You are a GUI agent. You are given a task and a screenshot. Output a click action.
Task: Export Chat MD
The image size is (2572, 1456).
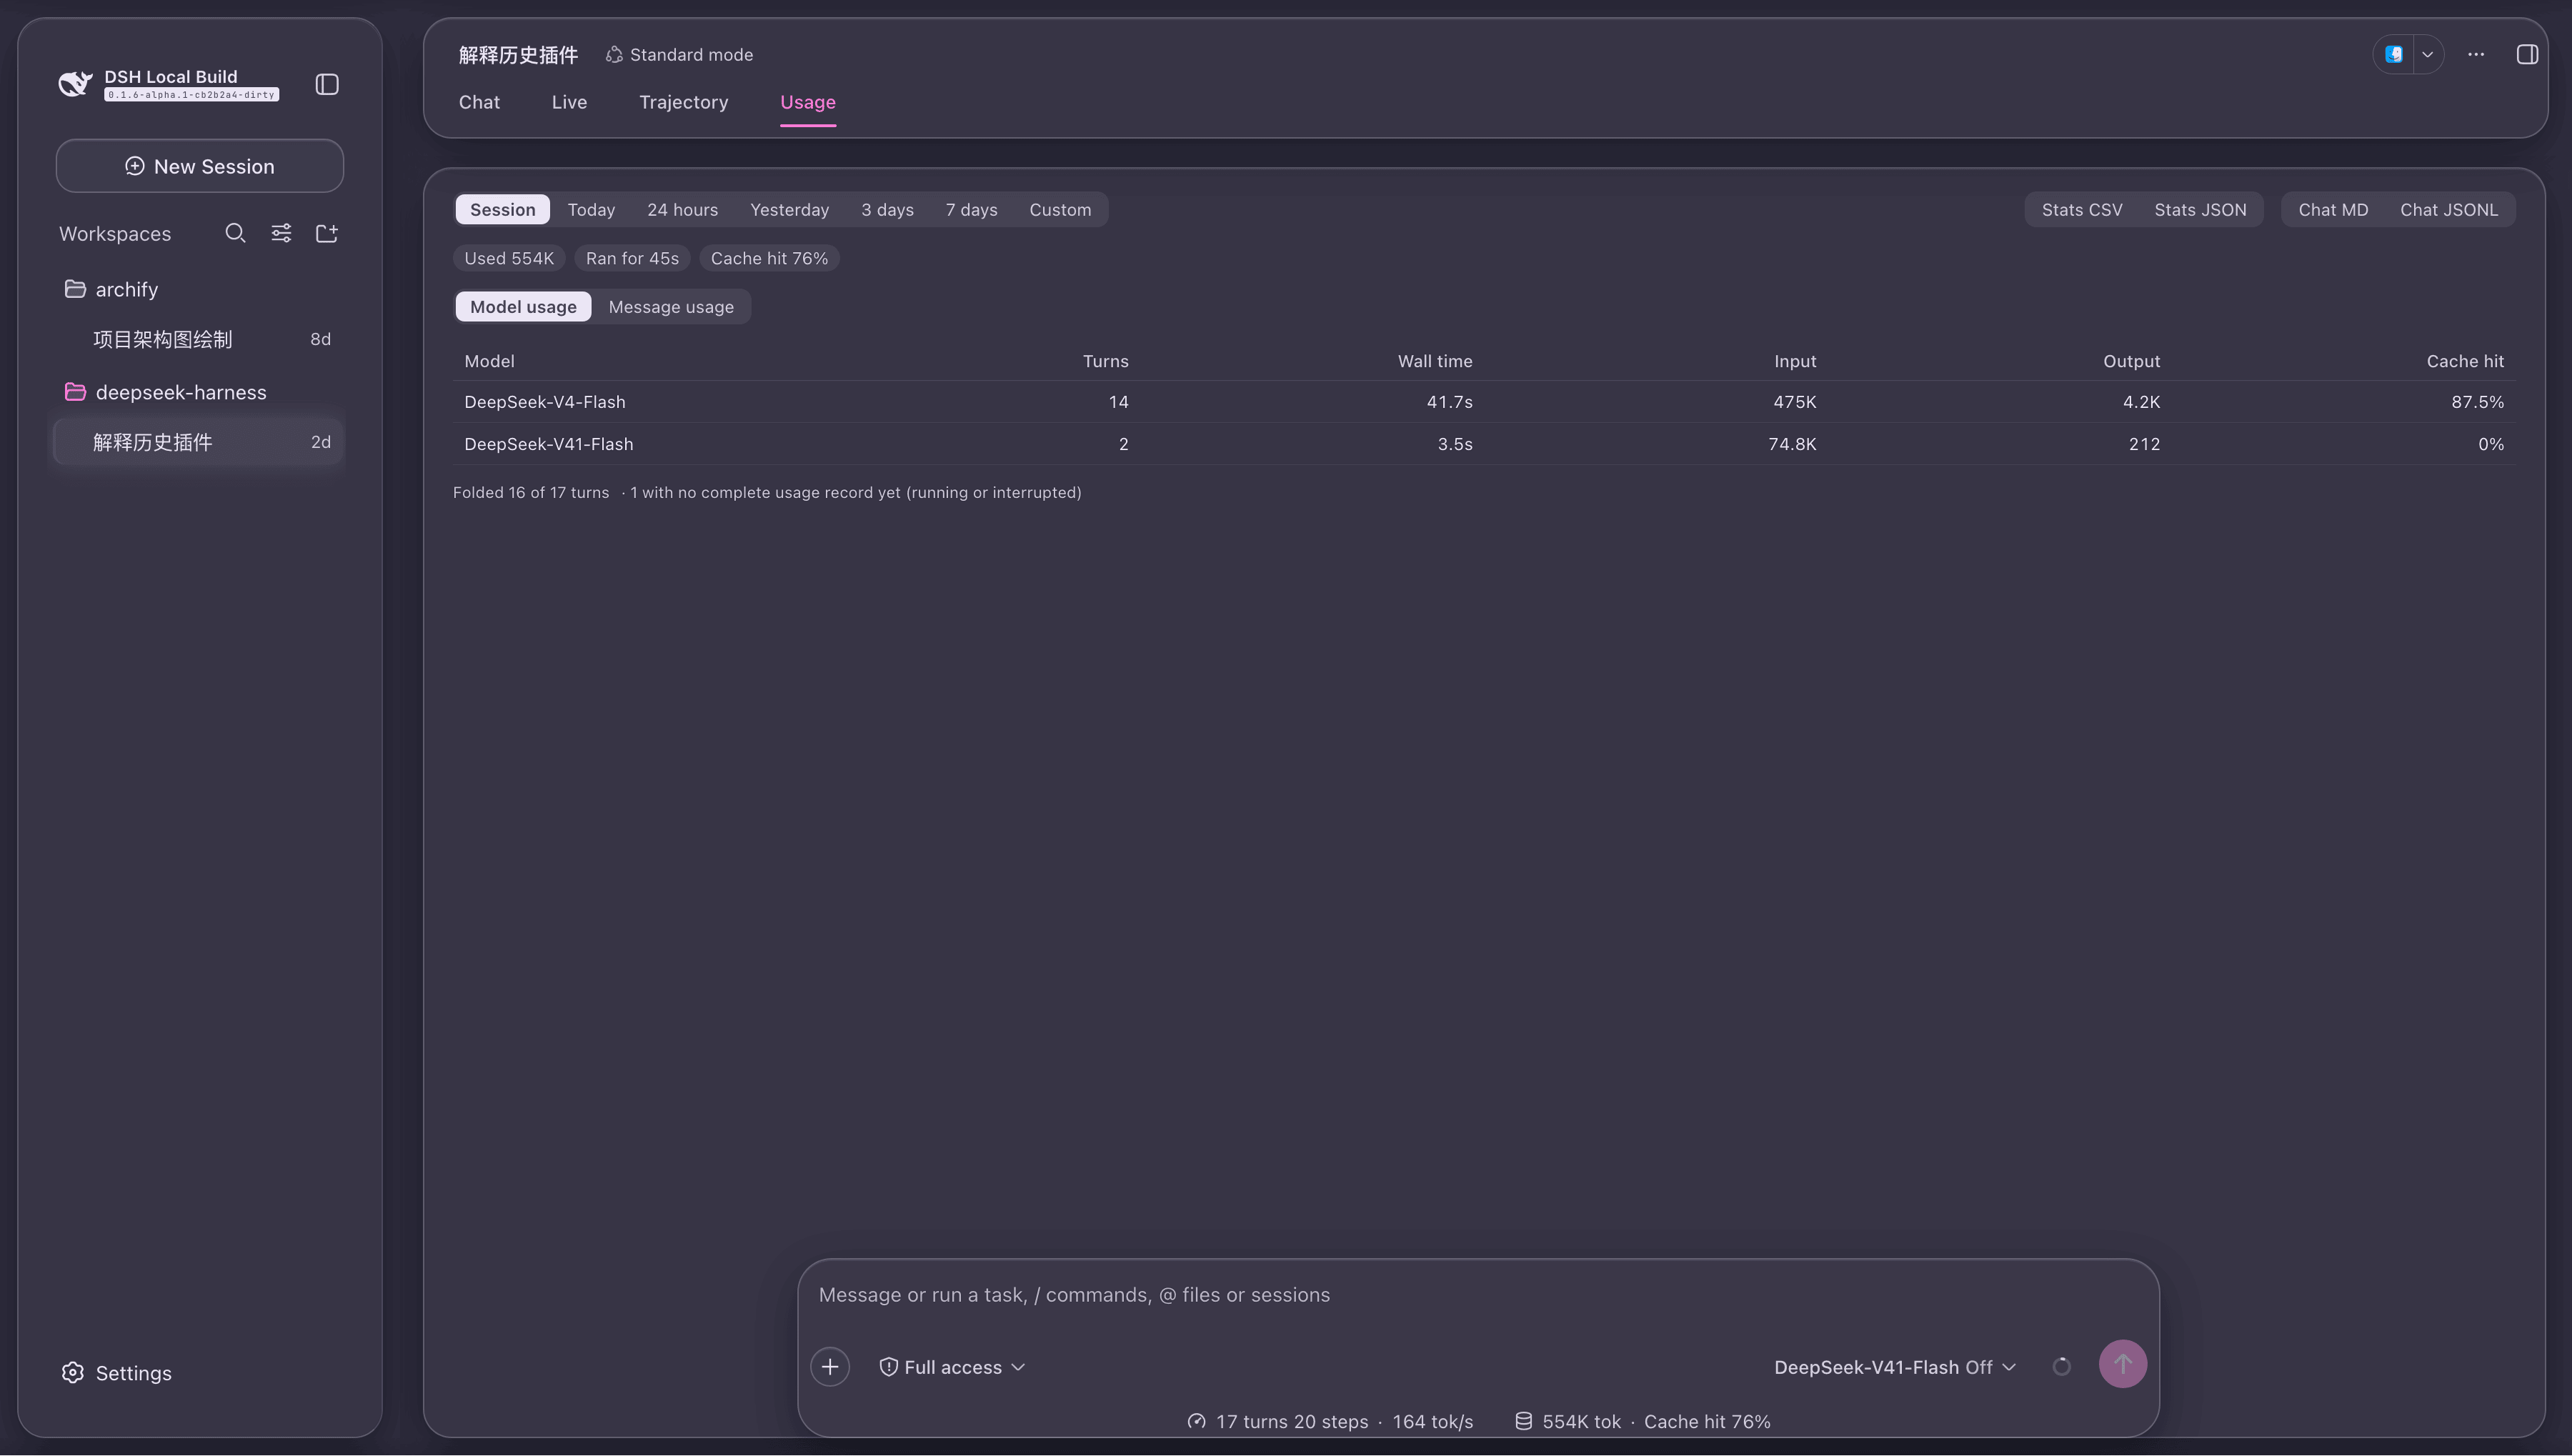click(2333, 209)
